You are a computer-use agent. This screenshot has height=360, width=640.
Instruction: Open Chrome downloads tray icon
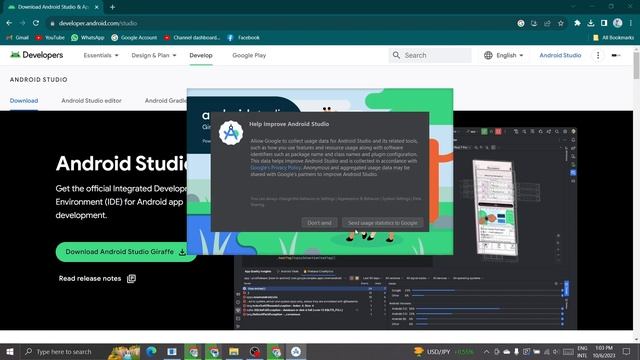(591, 23)
